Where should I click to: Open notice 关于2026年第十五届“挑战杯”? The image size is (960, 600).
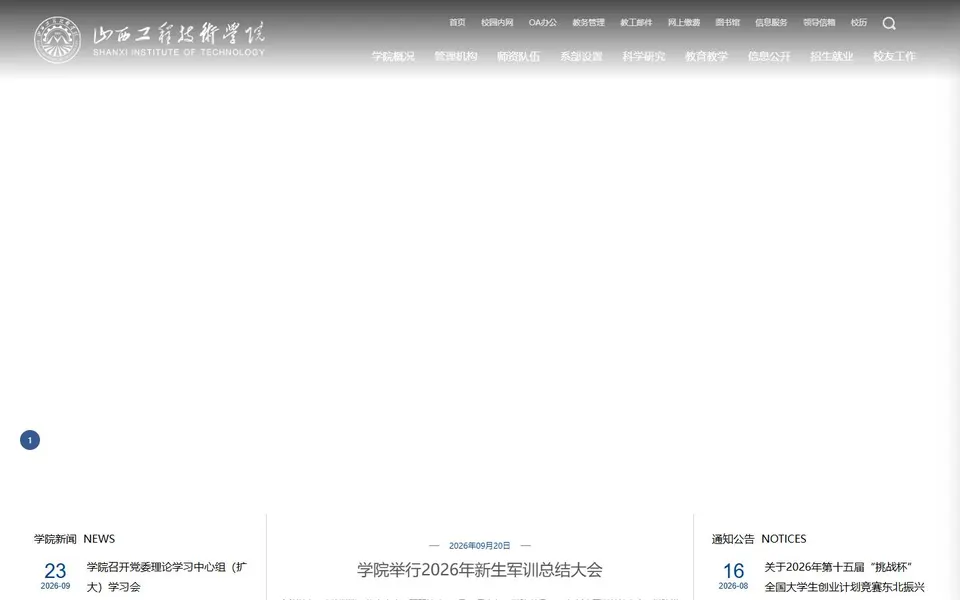tap(844, 577)
